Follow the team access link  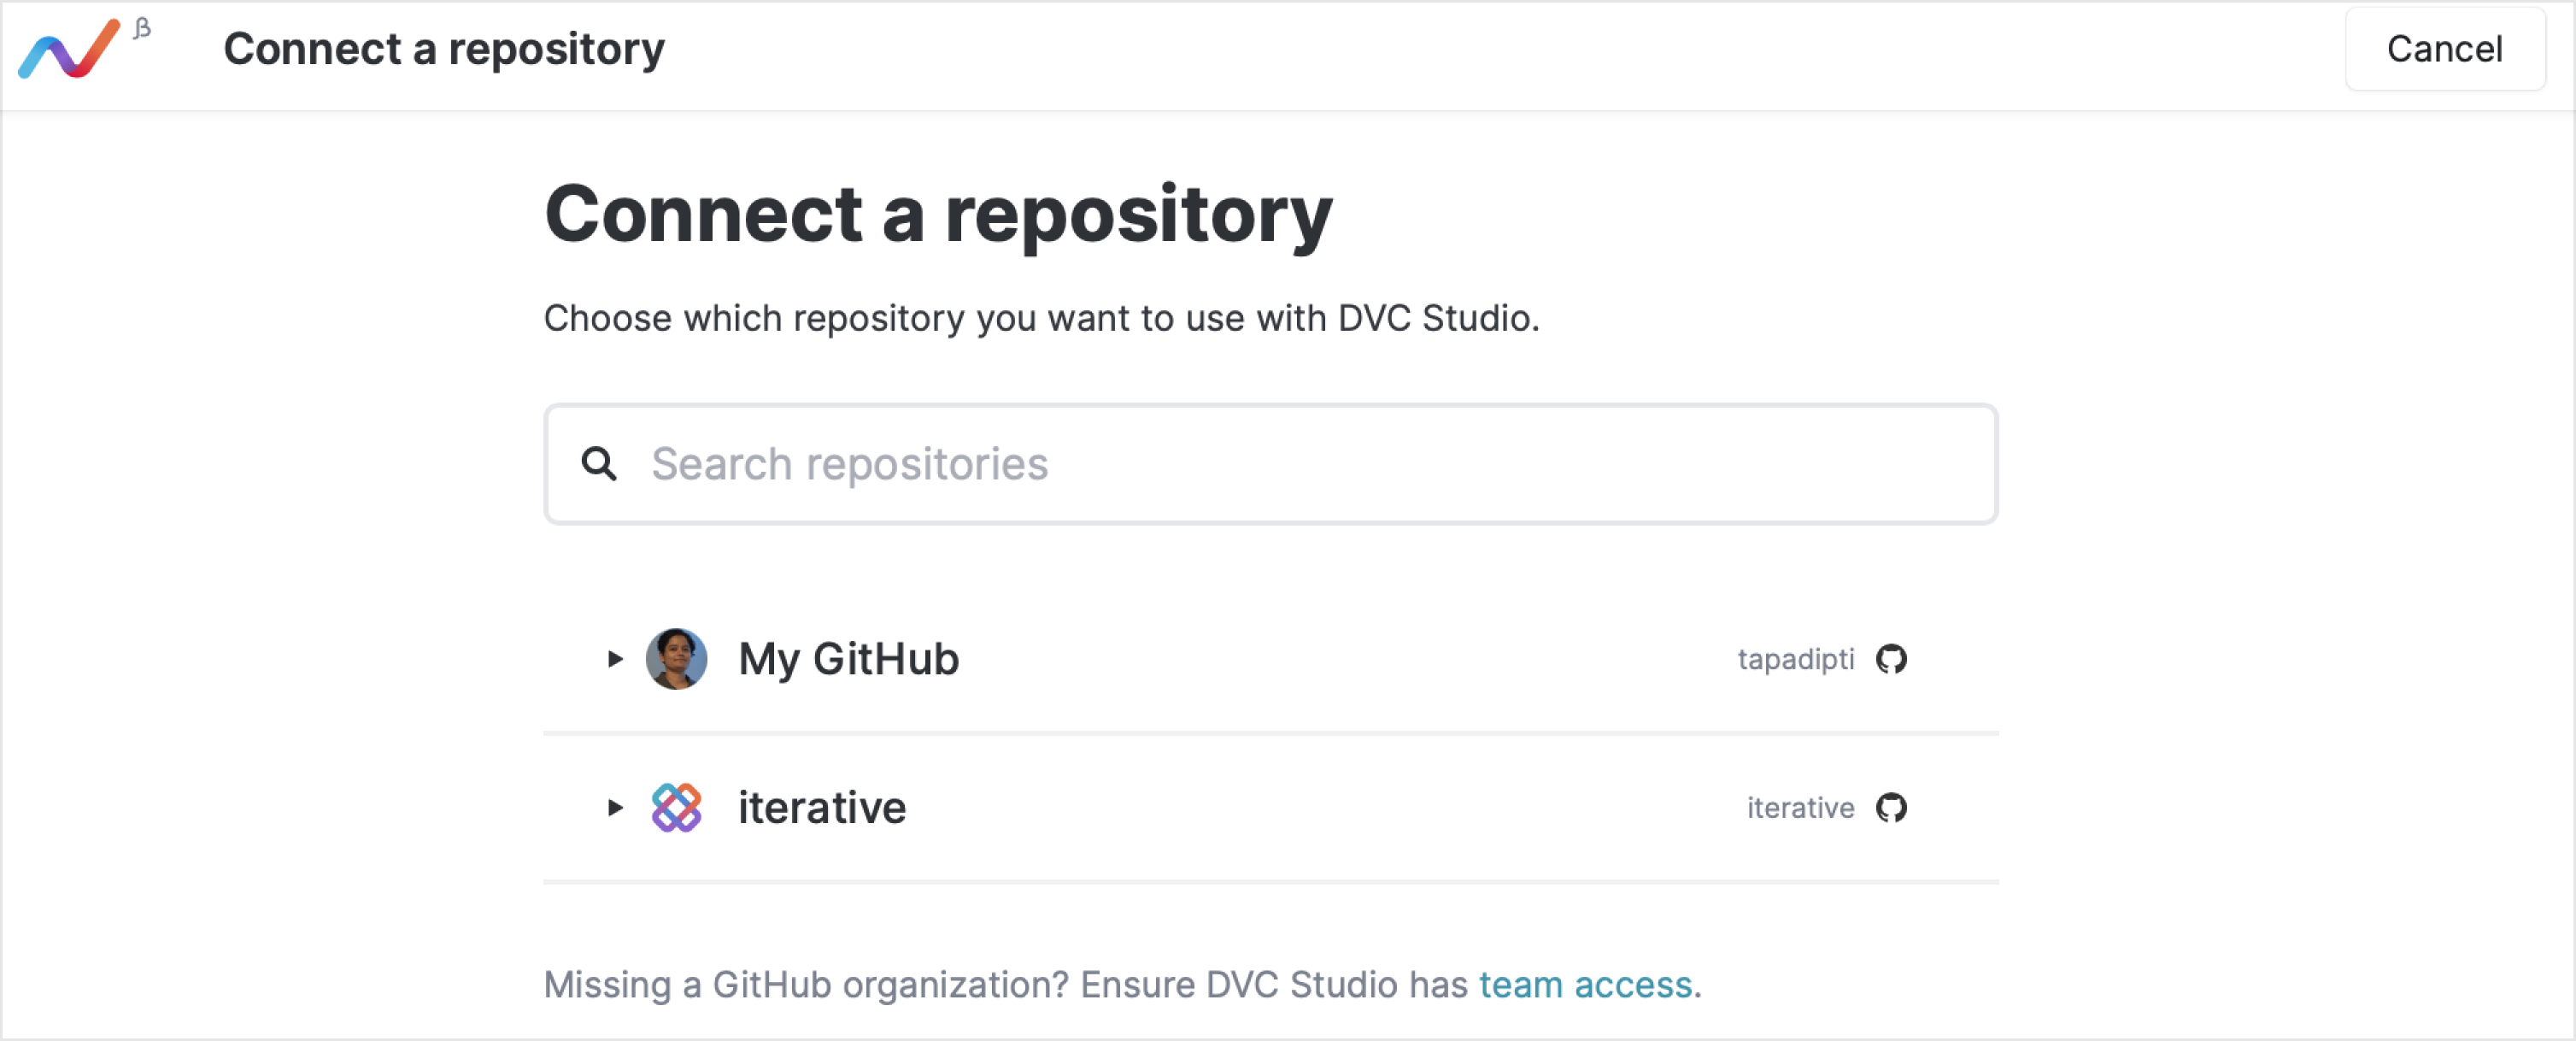pos(1585,985)
